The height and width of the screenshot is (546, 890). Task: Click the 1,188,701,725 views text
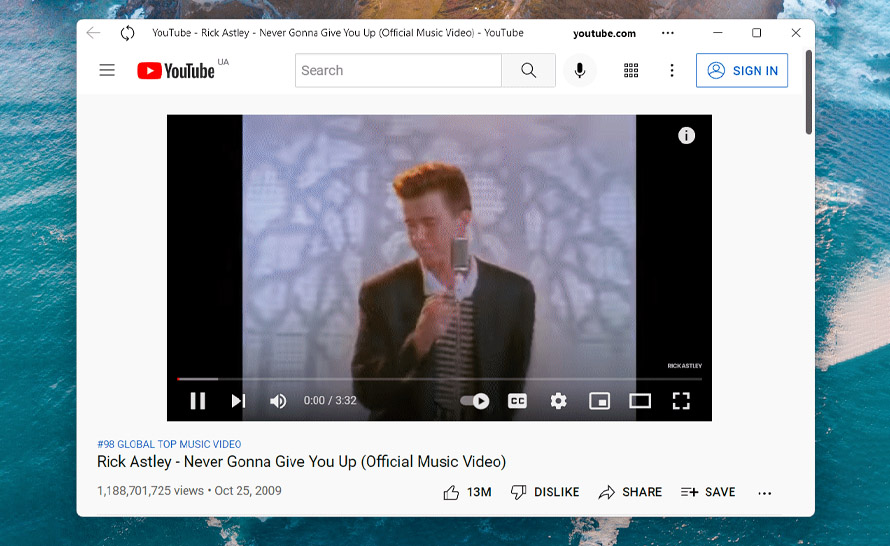[150, 490]
